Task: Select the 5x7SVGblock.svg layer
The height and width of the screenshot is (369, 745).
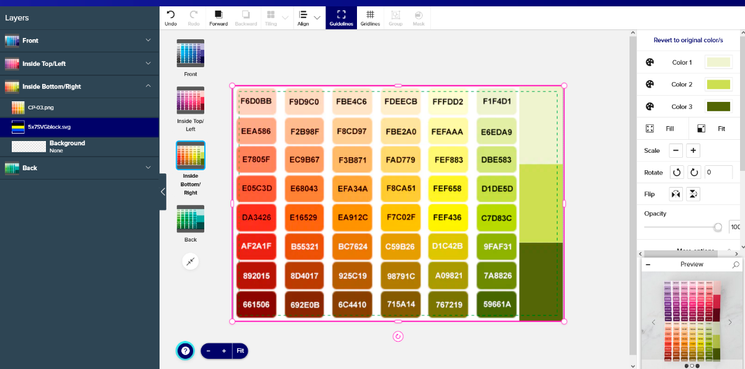Action: pos(79,127)
